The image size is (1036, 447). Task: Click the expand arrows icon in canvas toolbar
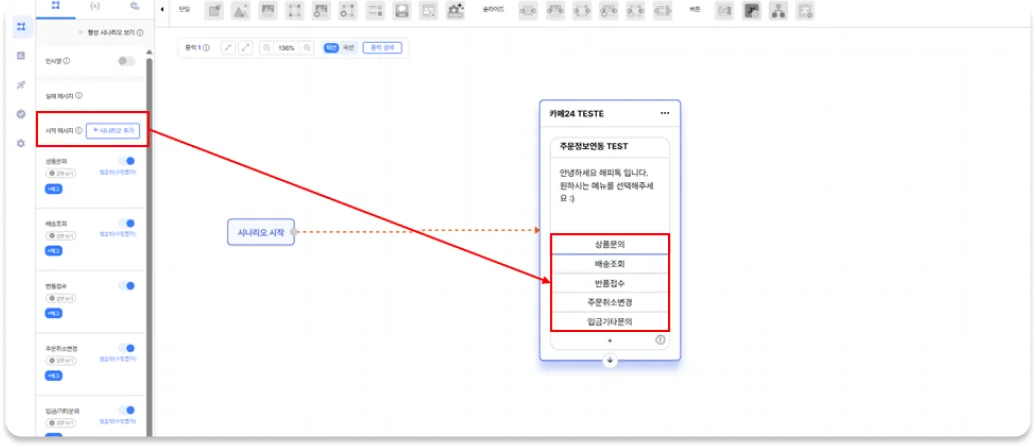246,48
